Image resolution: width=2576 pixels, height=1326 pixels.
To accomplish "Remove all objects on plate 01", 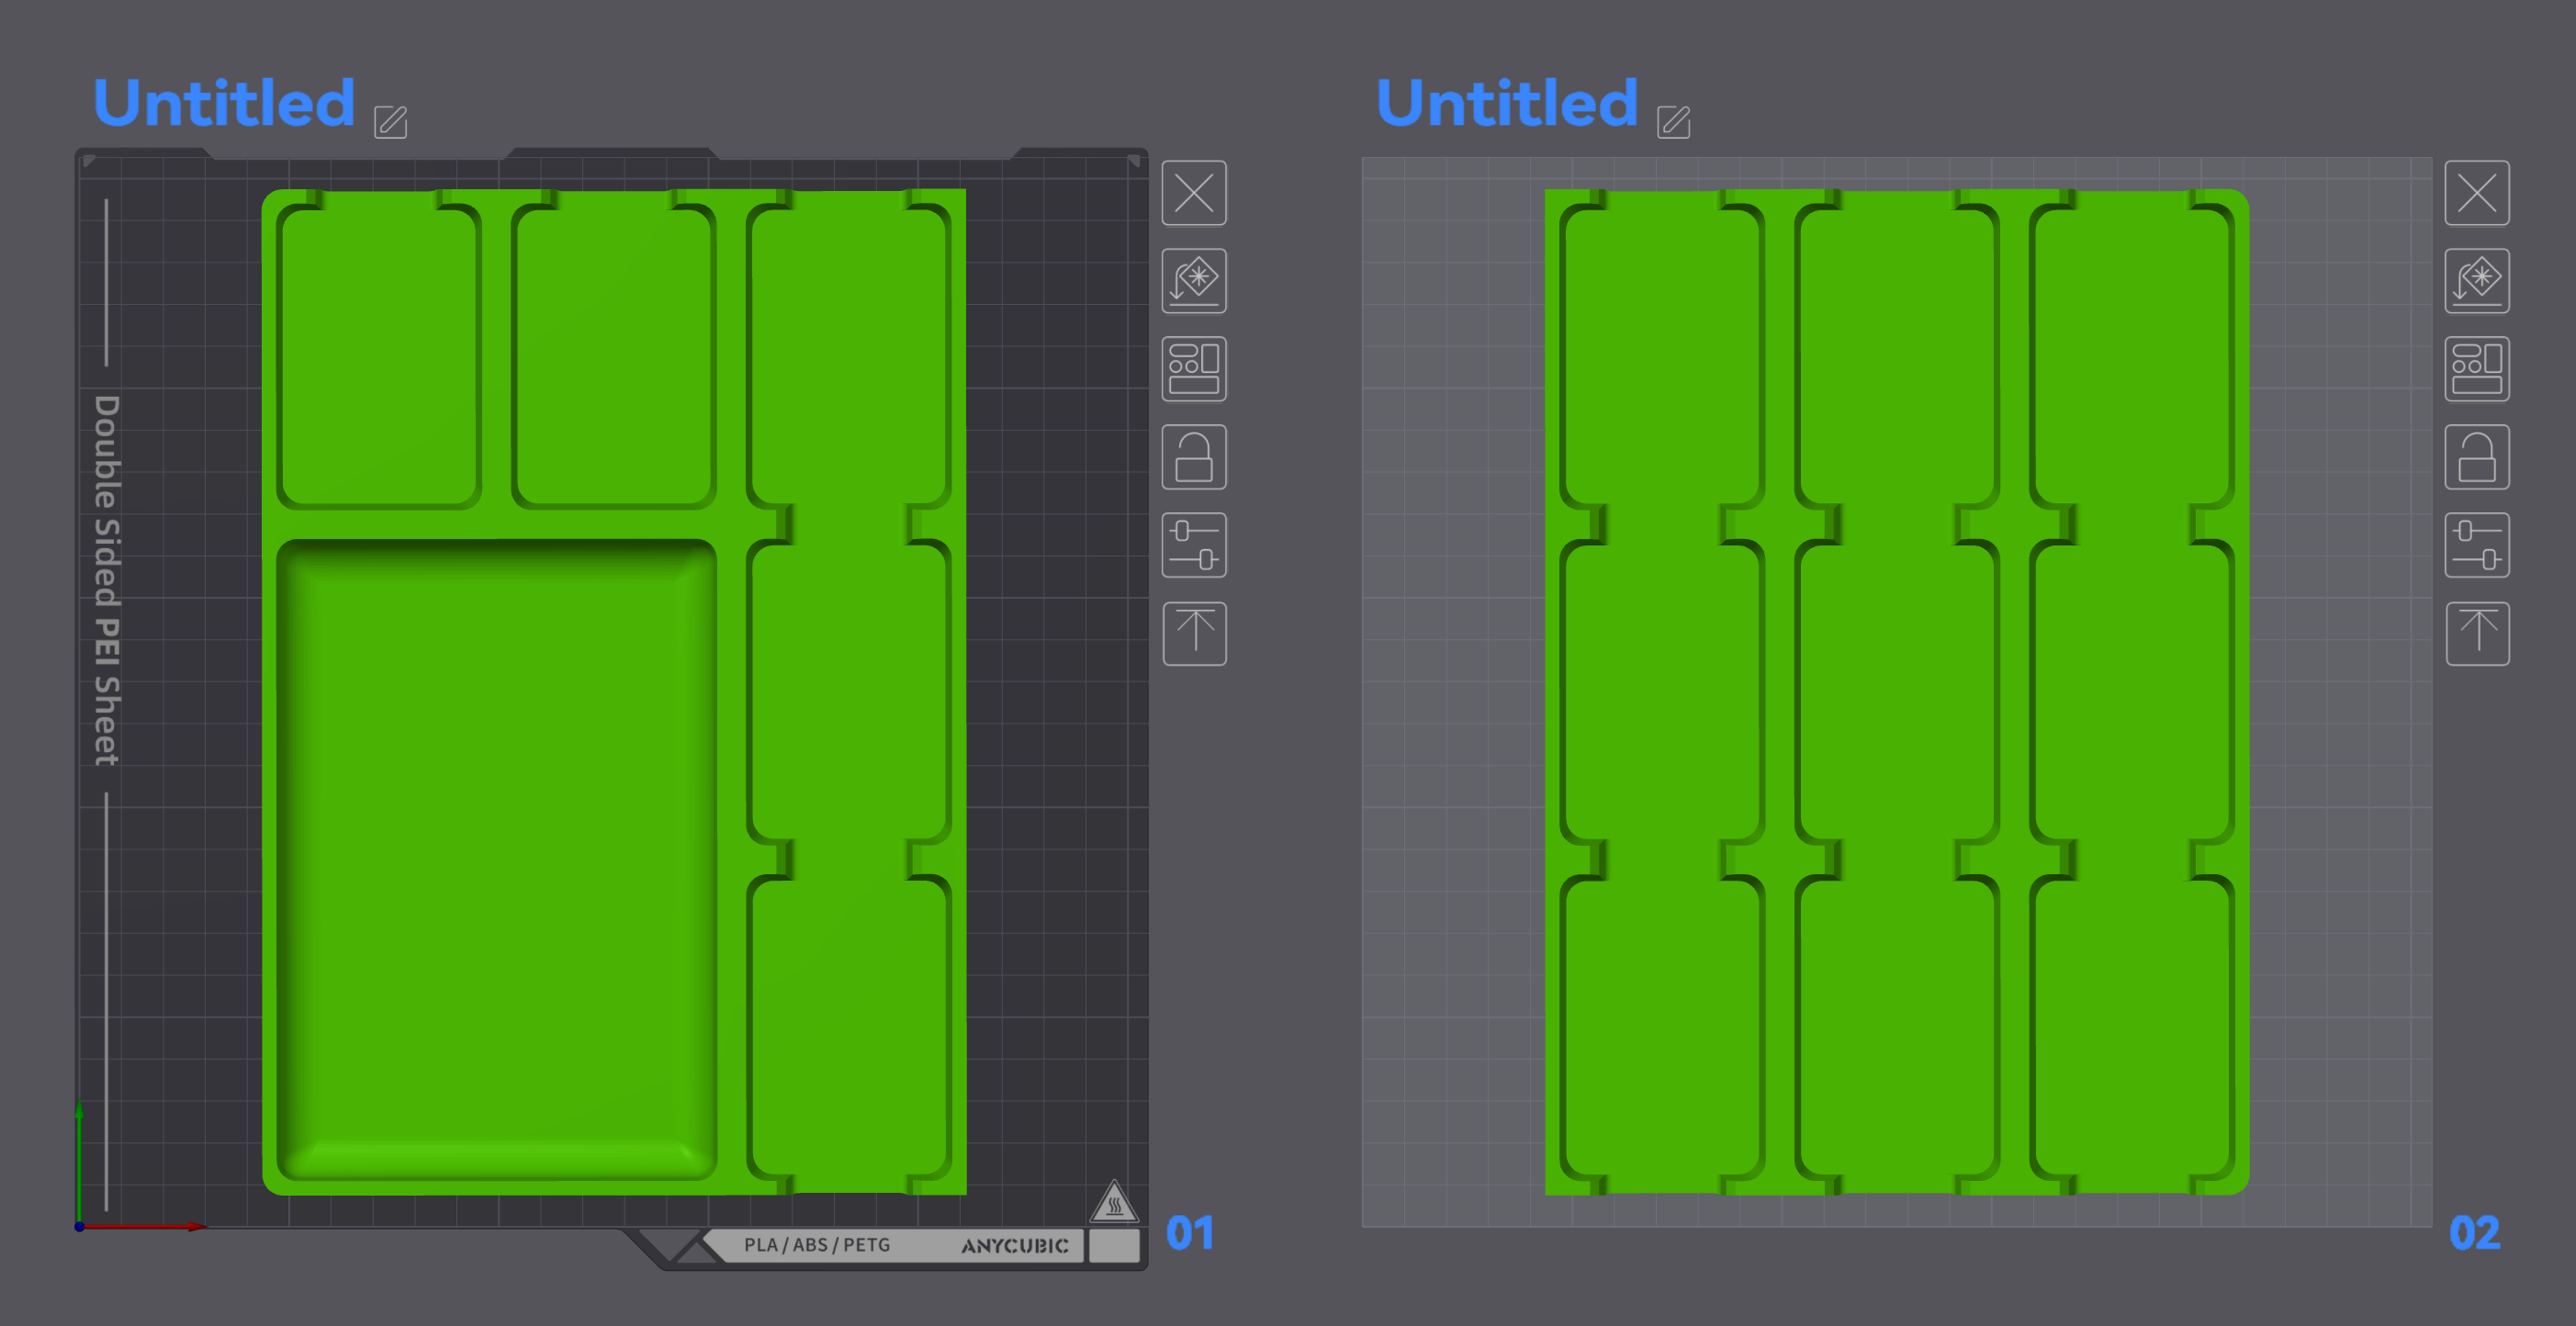I will click(1194, 193).
